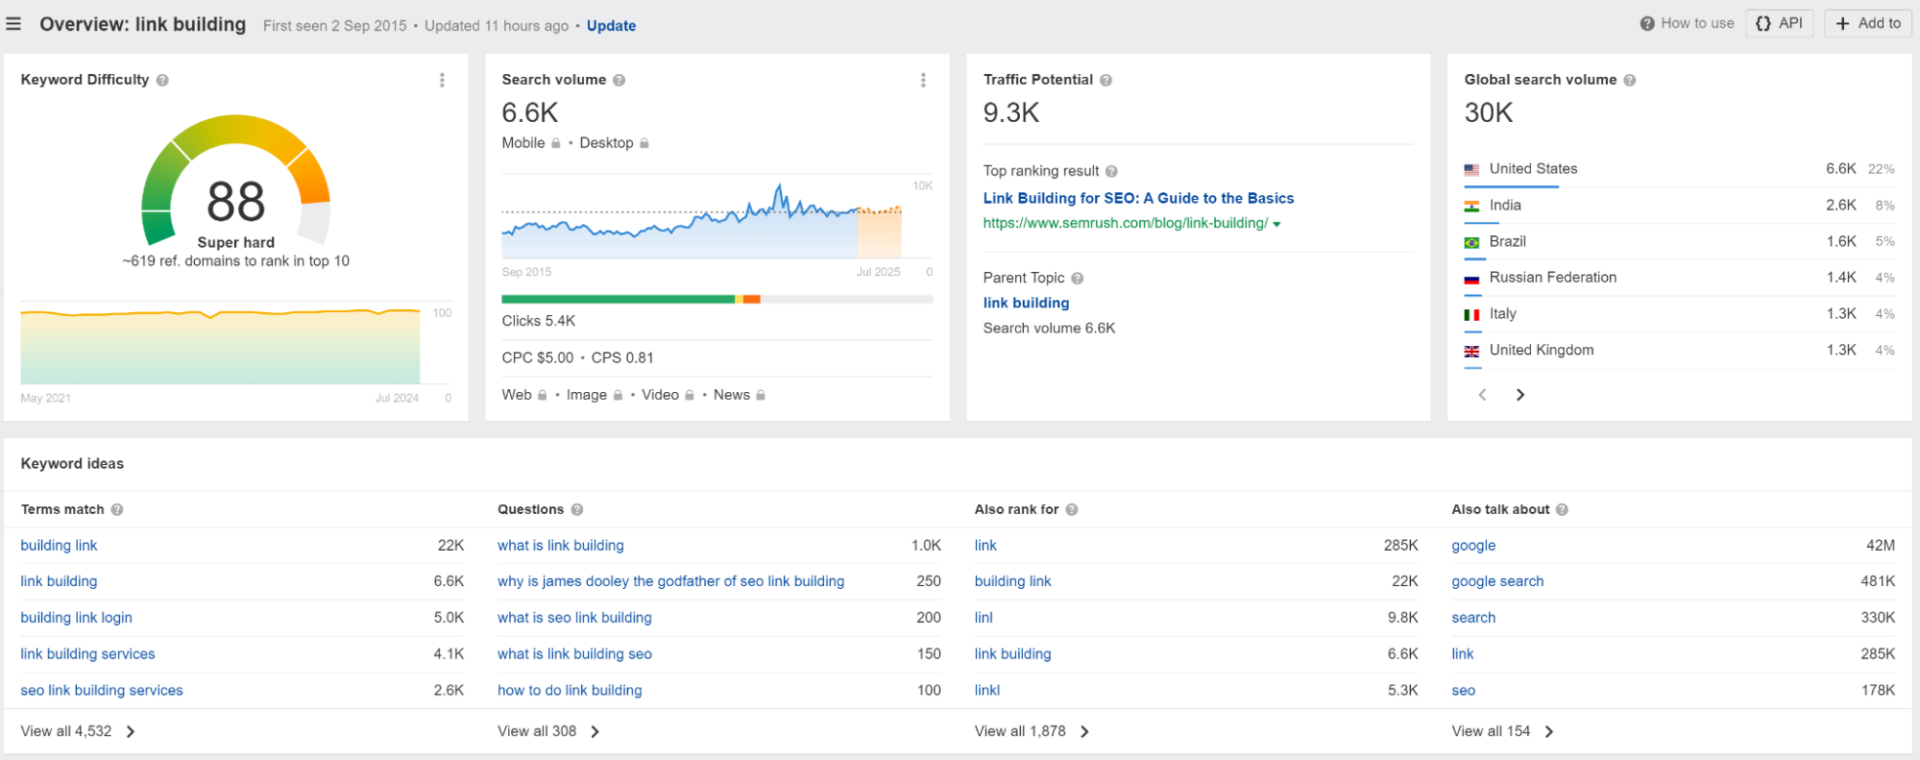
Task: Click Search volume help icon
Action: point(619,80)
